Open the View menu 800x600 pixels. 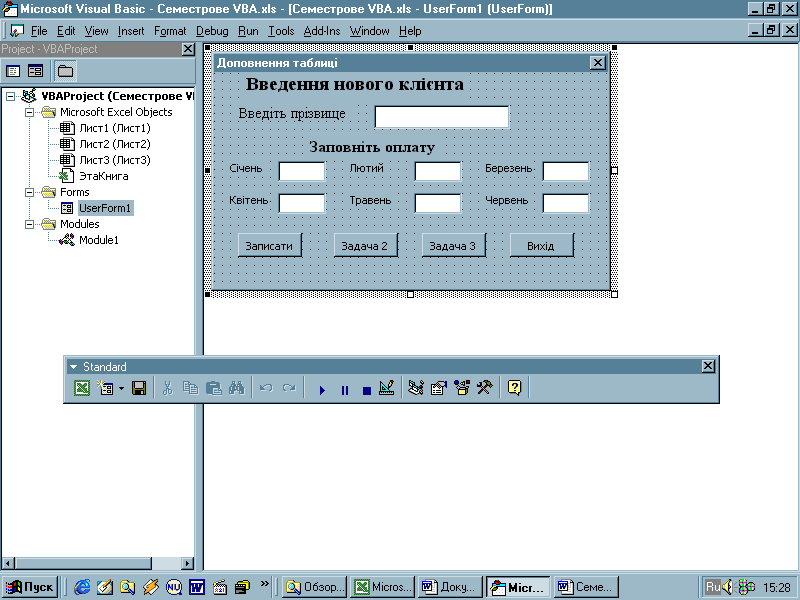[96, 31]
